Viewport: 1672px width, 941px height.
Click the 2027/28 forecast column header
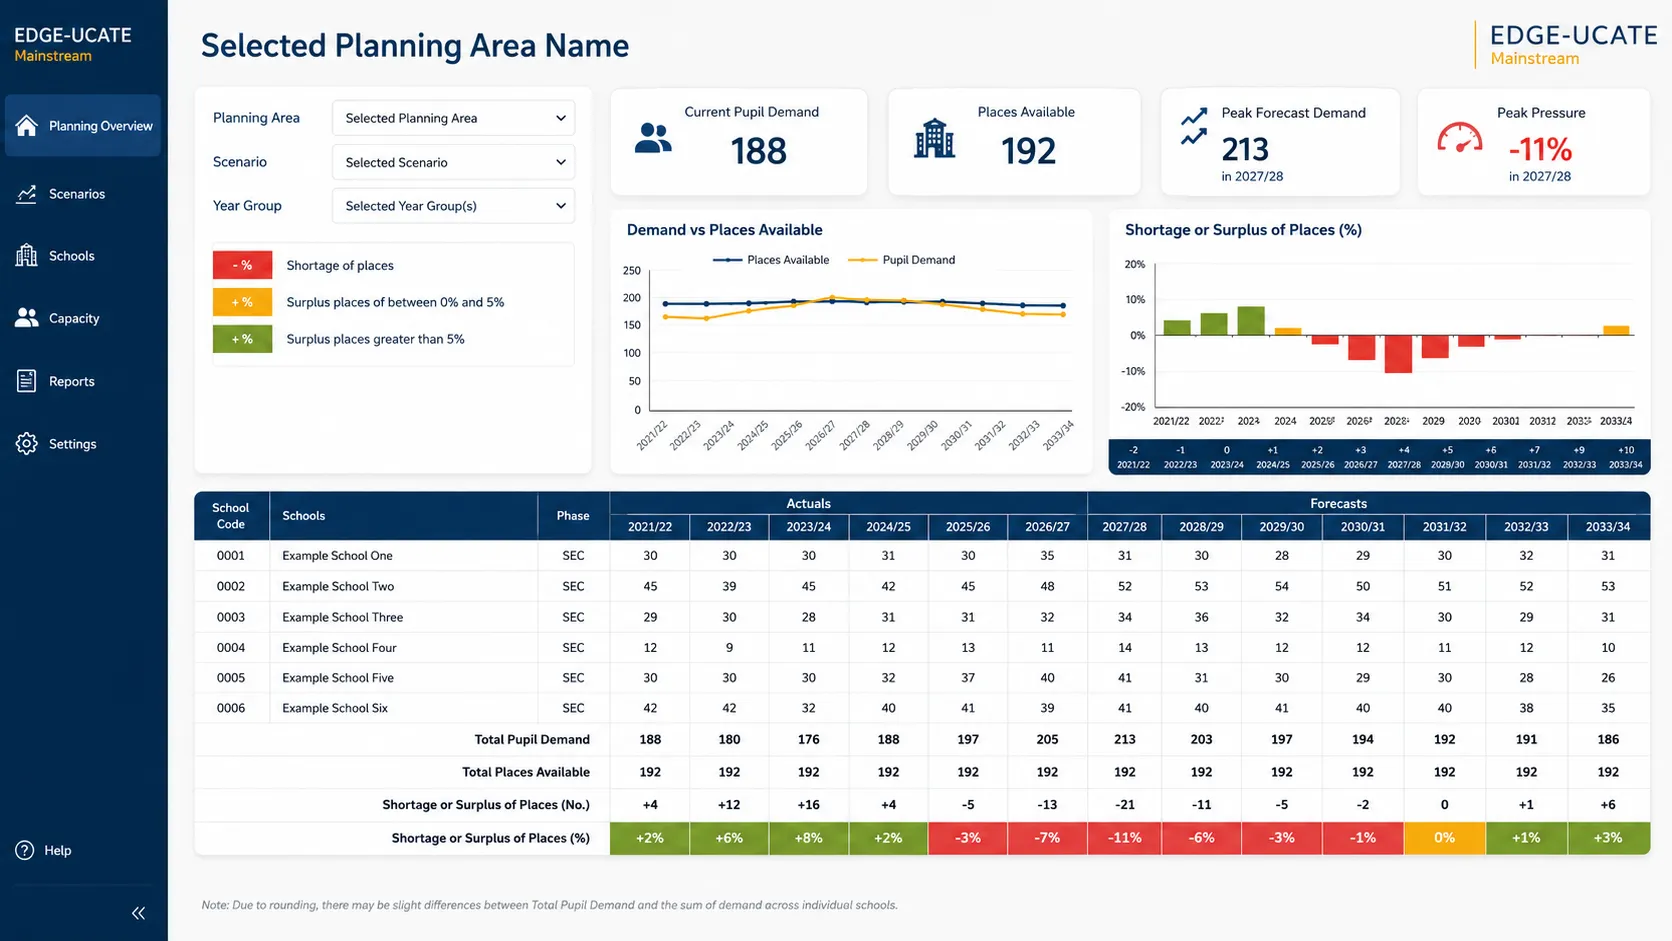[1125, 527]
